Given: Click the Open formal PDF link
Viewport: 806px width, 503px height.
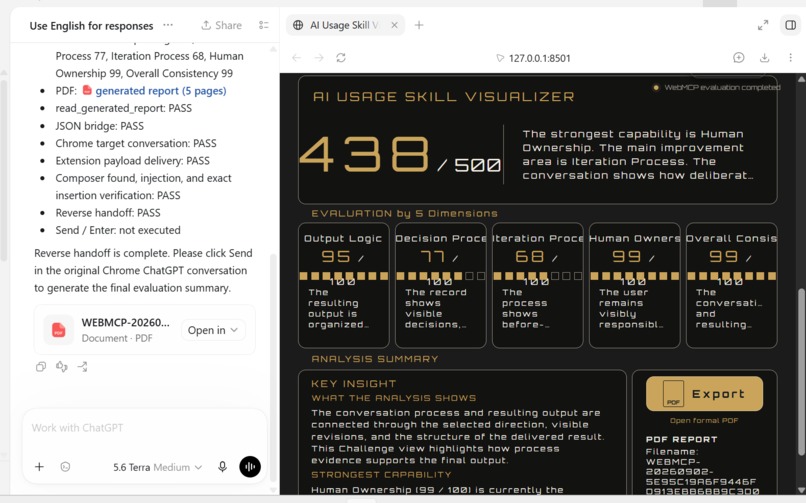Looking at the screenshot, I should coord(704,420).
